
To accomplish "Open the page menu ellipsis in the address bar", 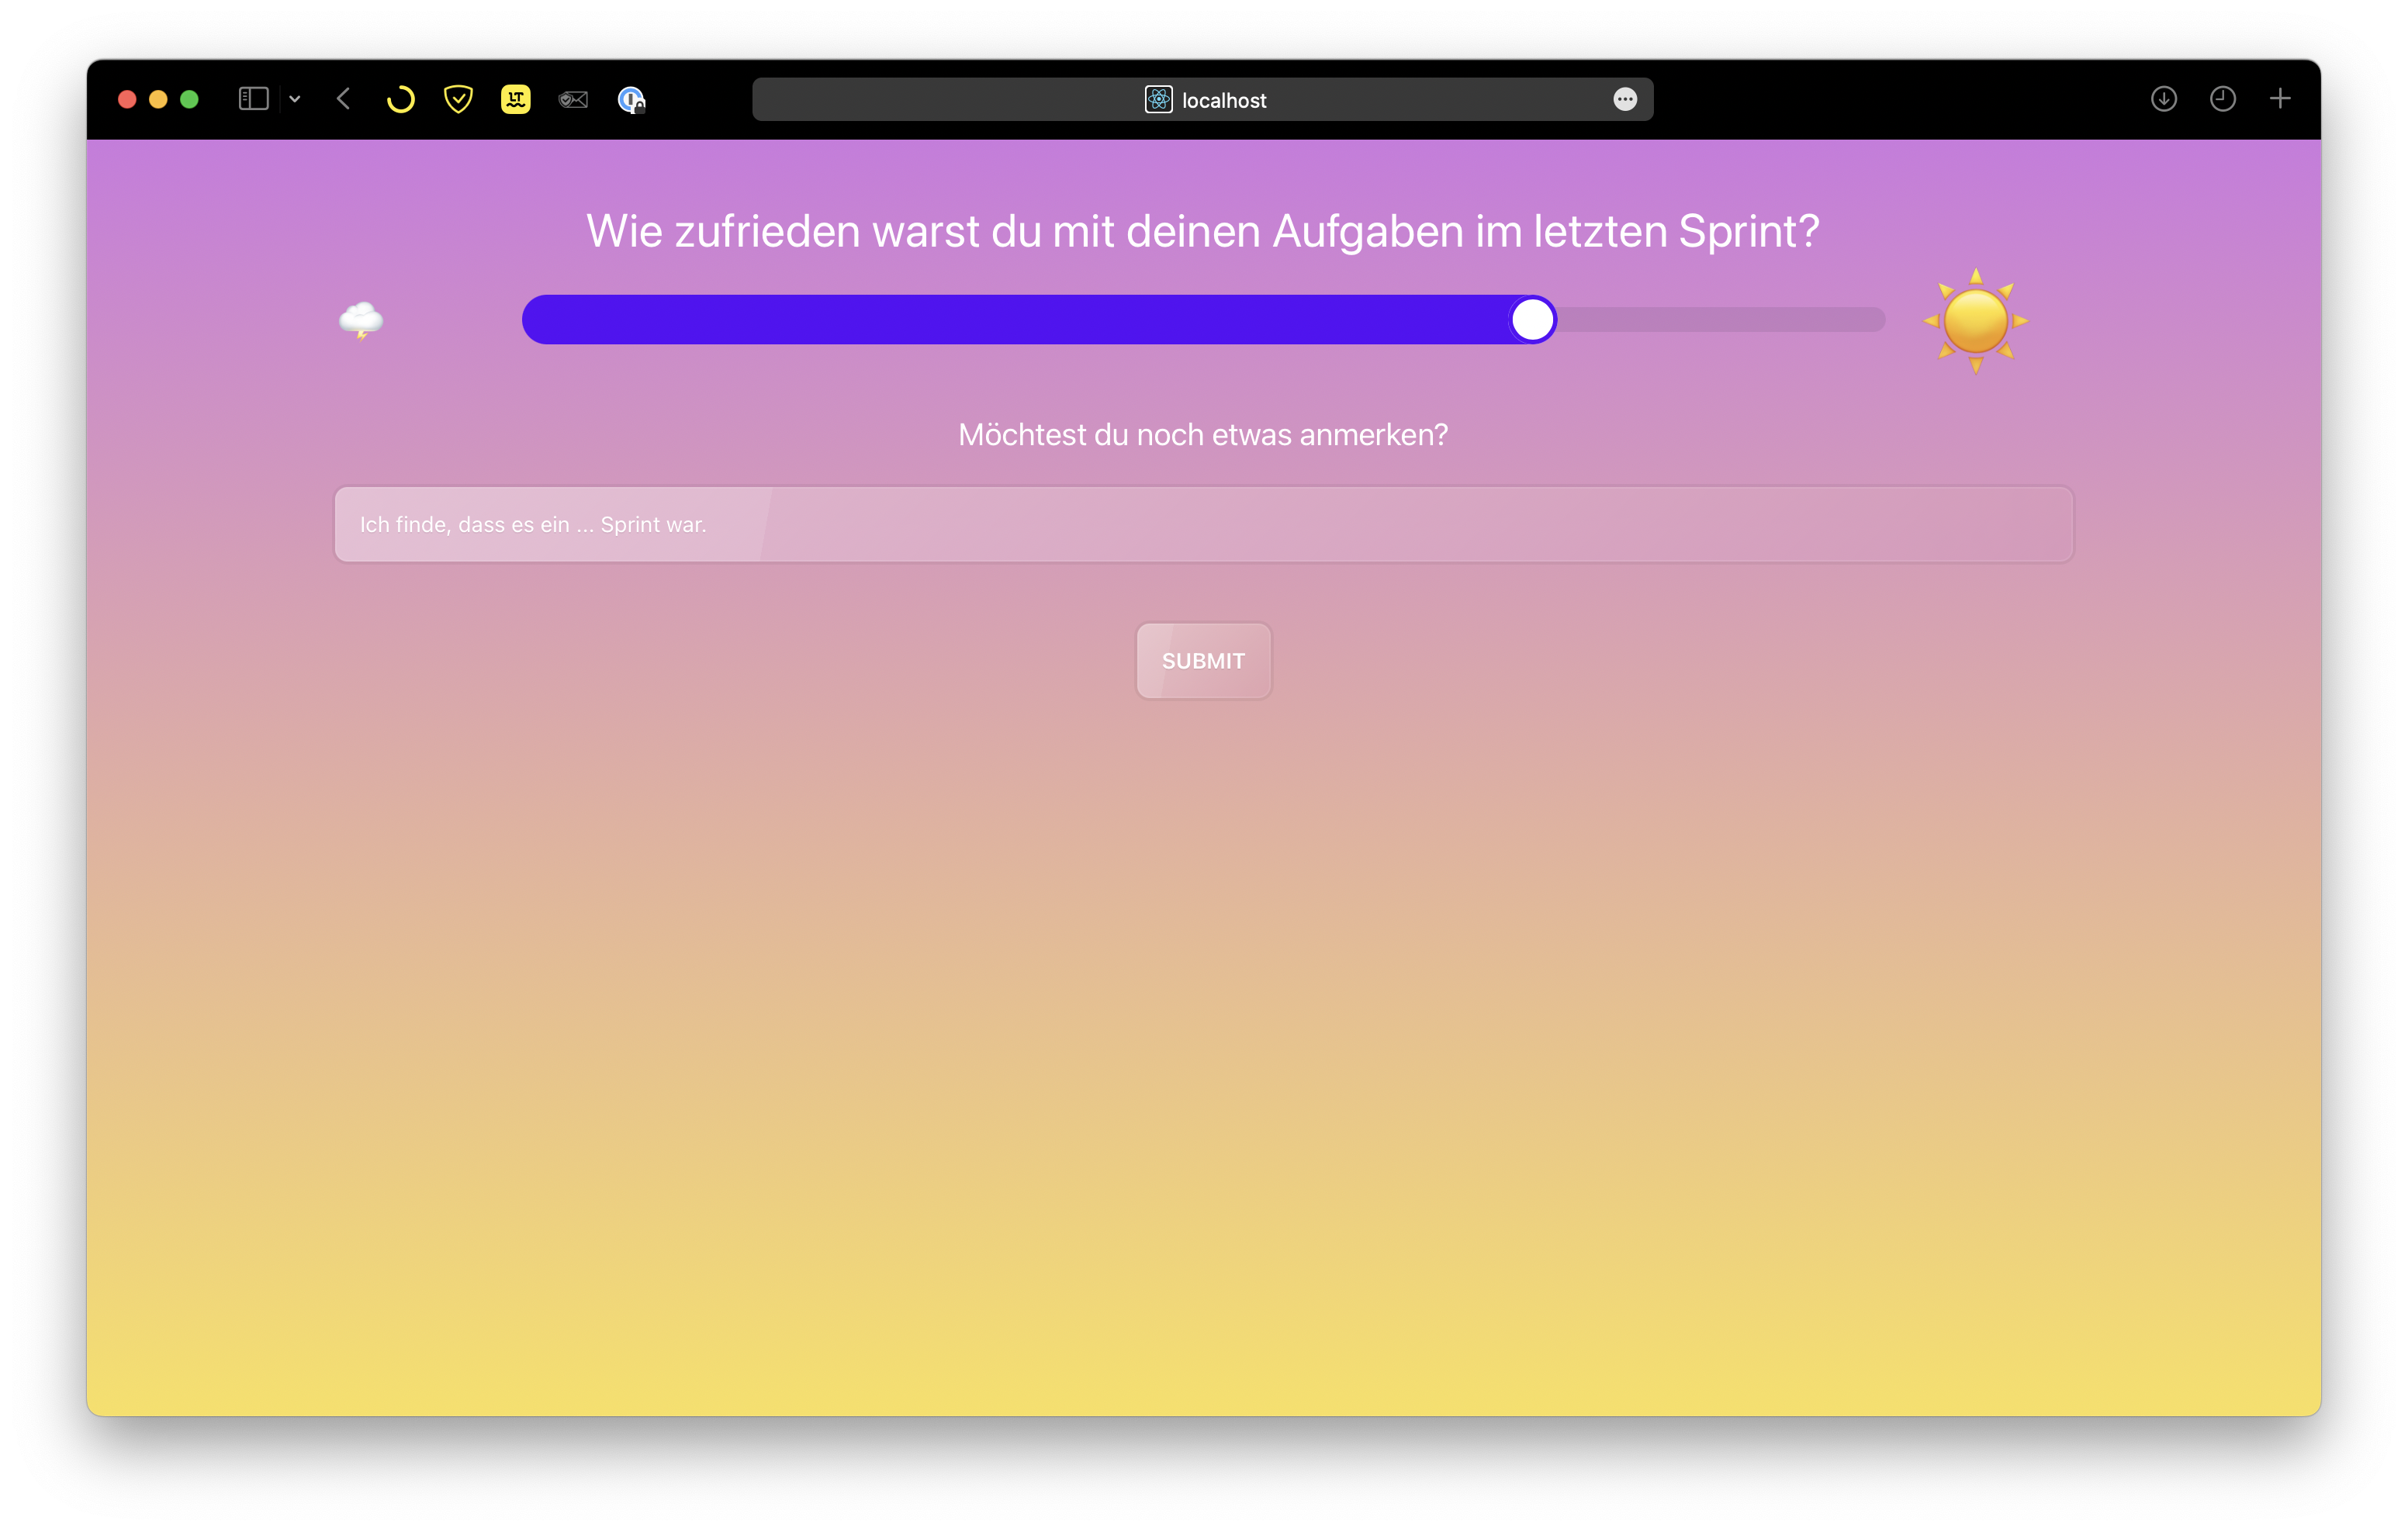I will (x=1625, y=99).
